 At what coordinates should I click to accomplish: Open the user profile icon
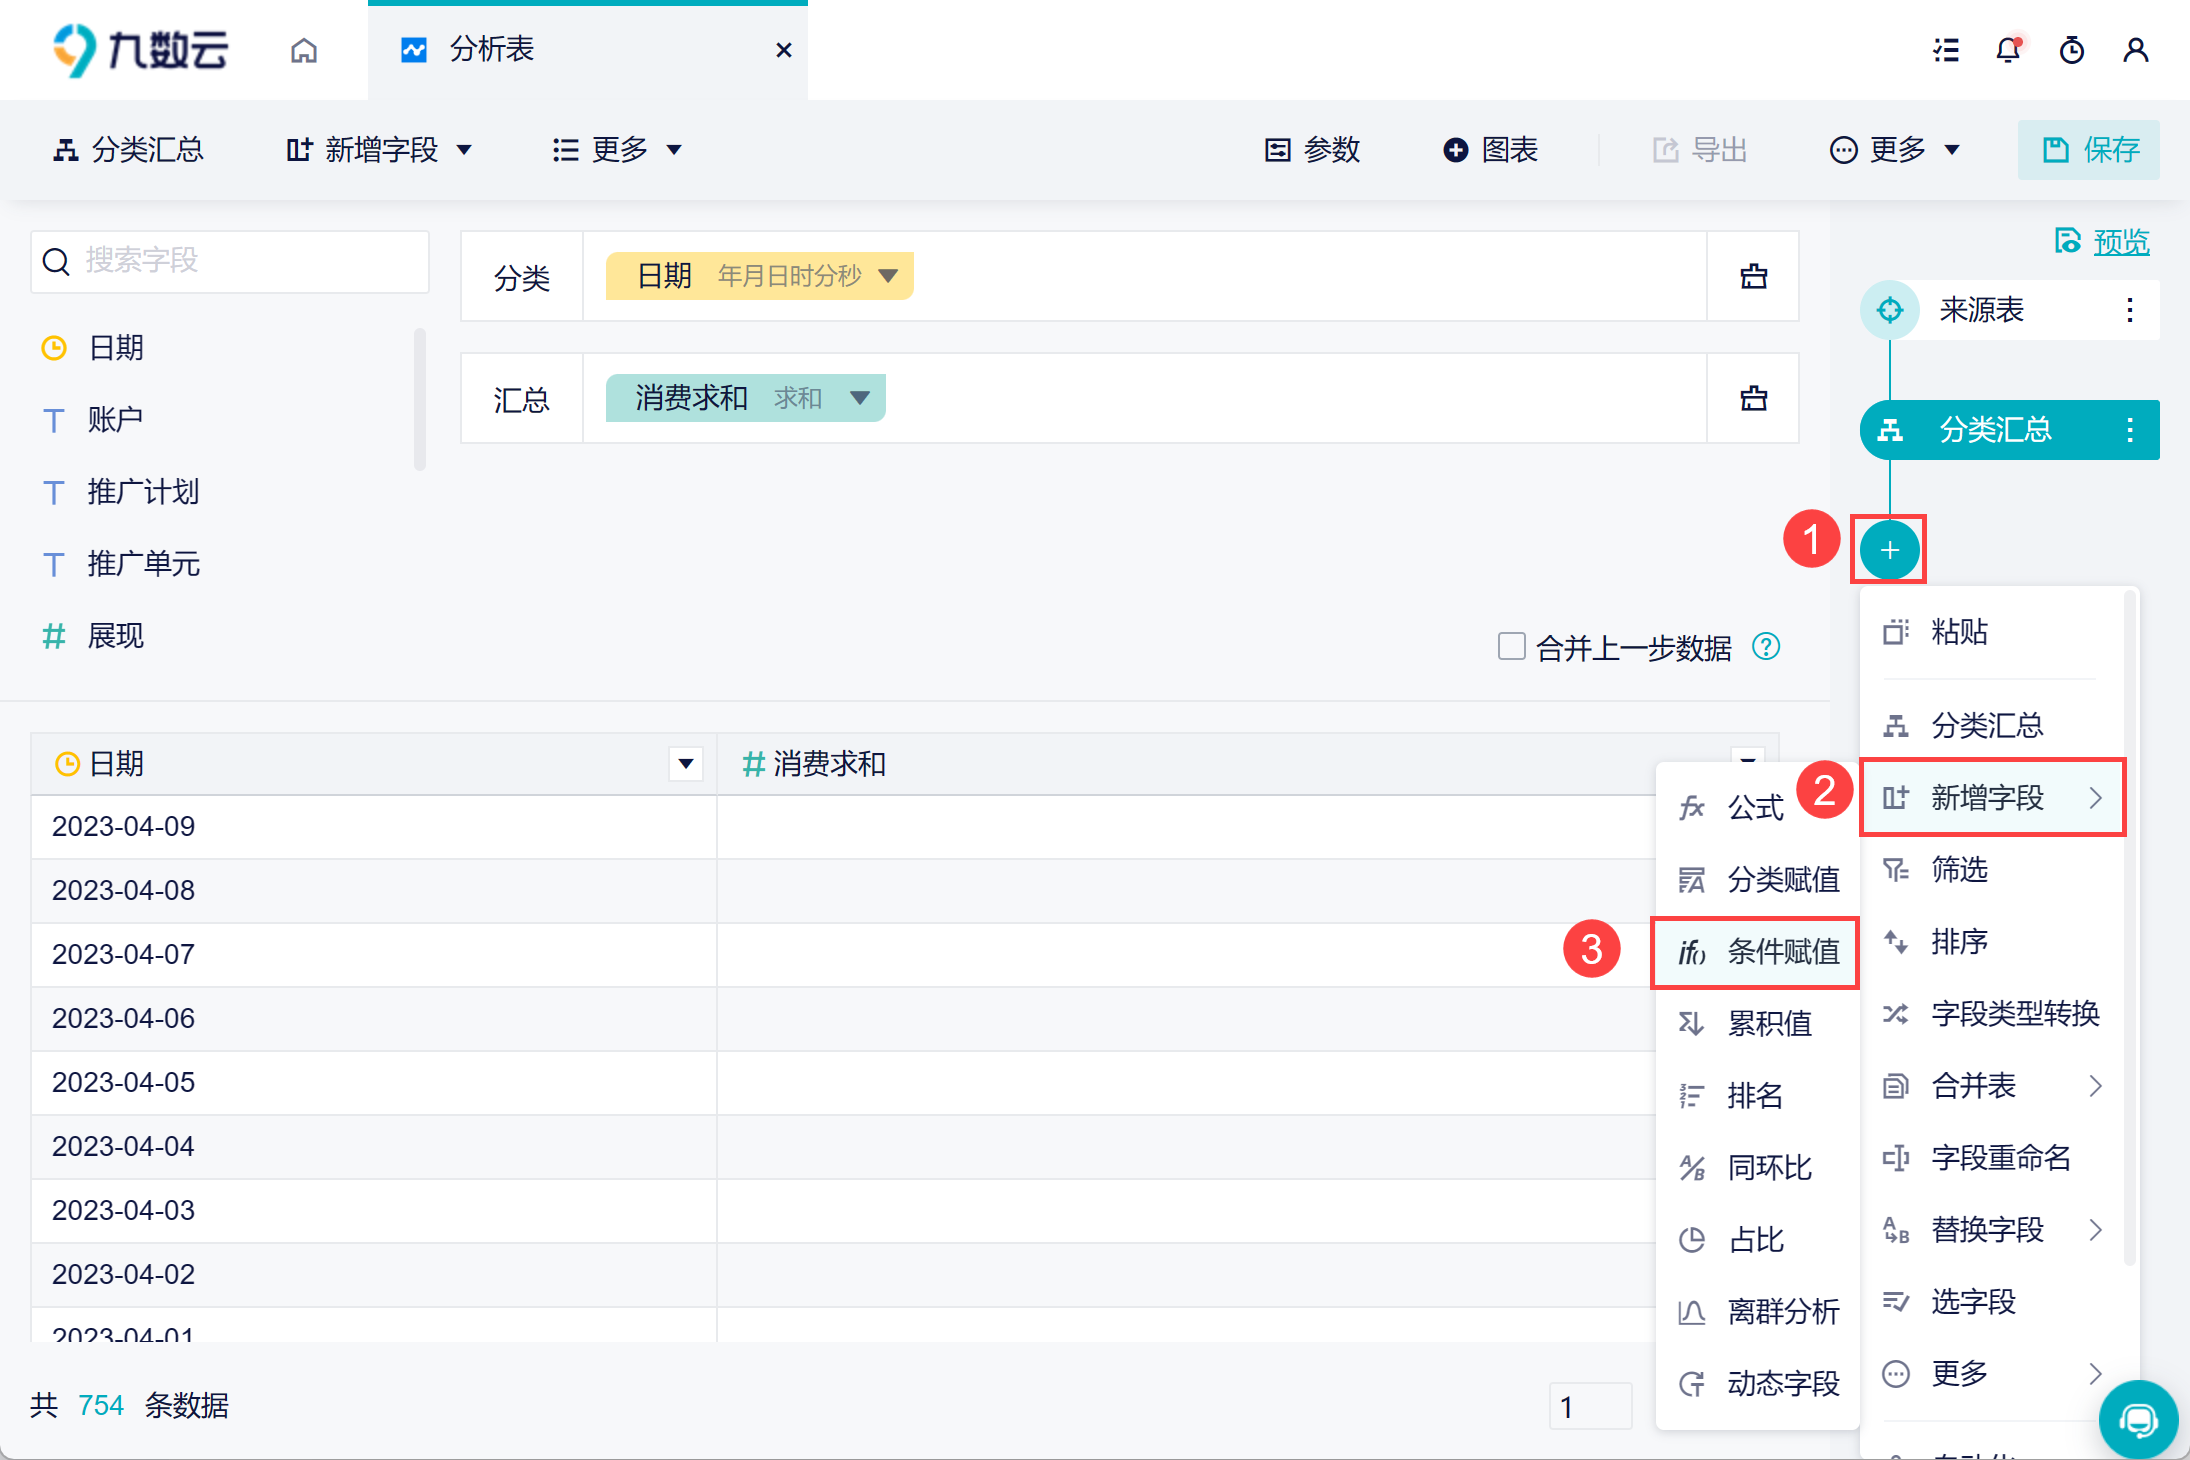point(2135,50)
